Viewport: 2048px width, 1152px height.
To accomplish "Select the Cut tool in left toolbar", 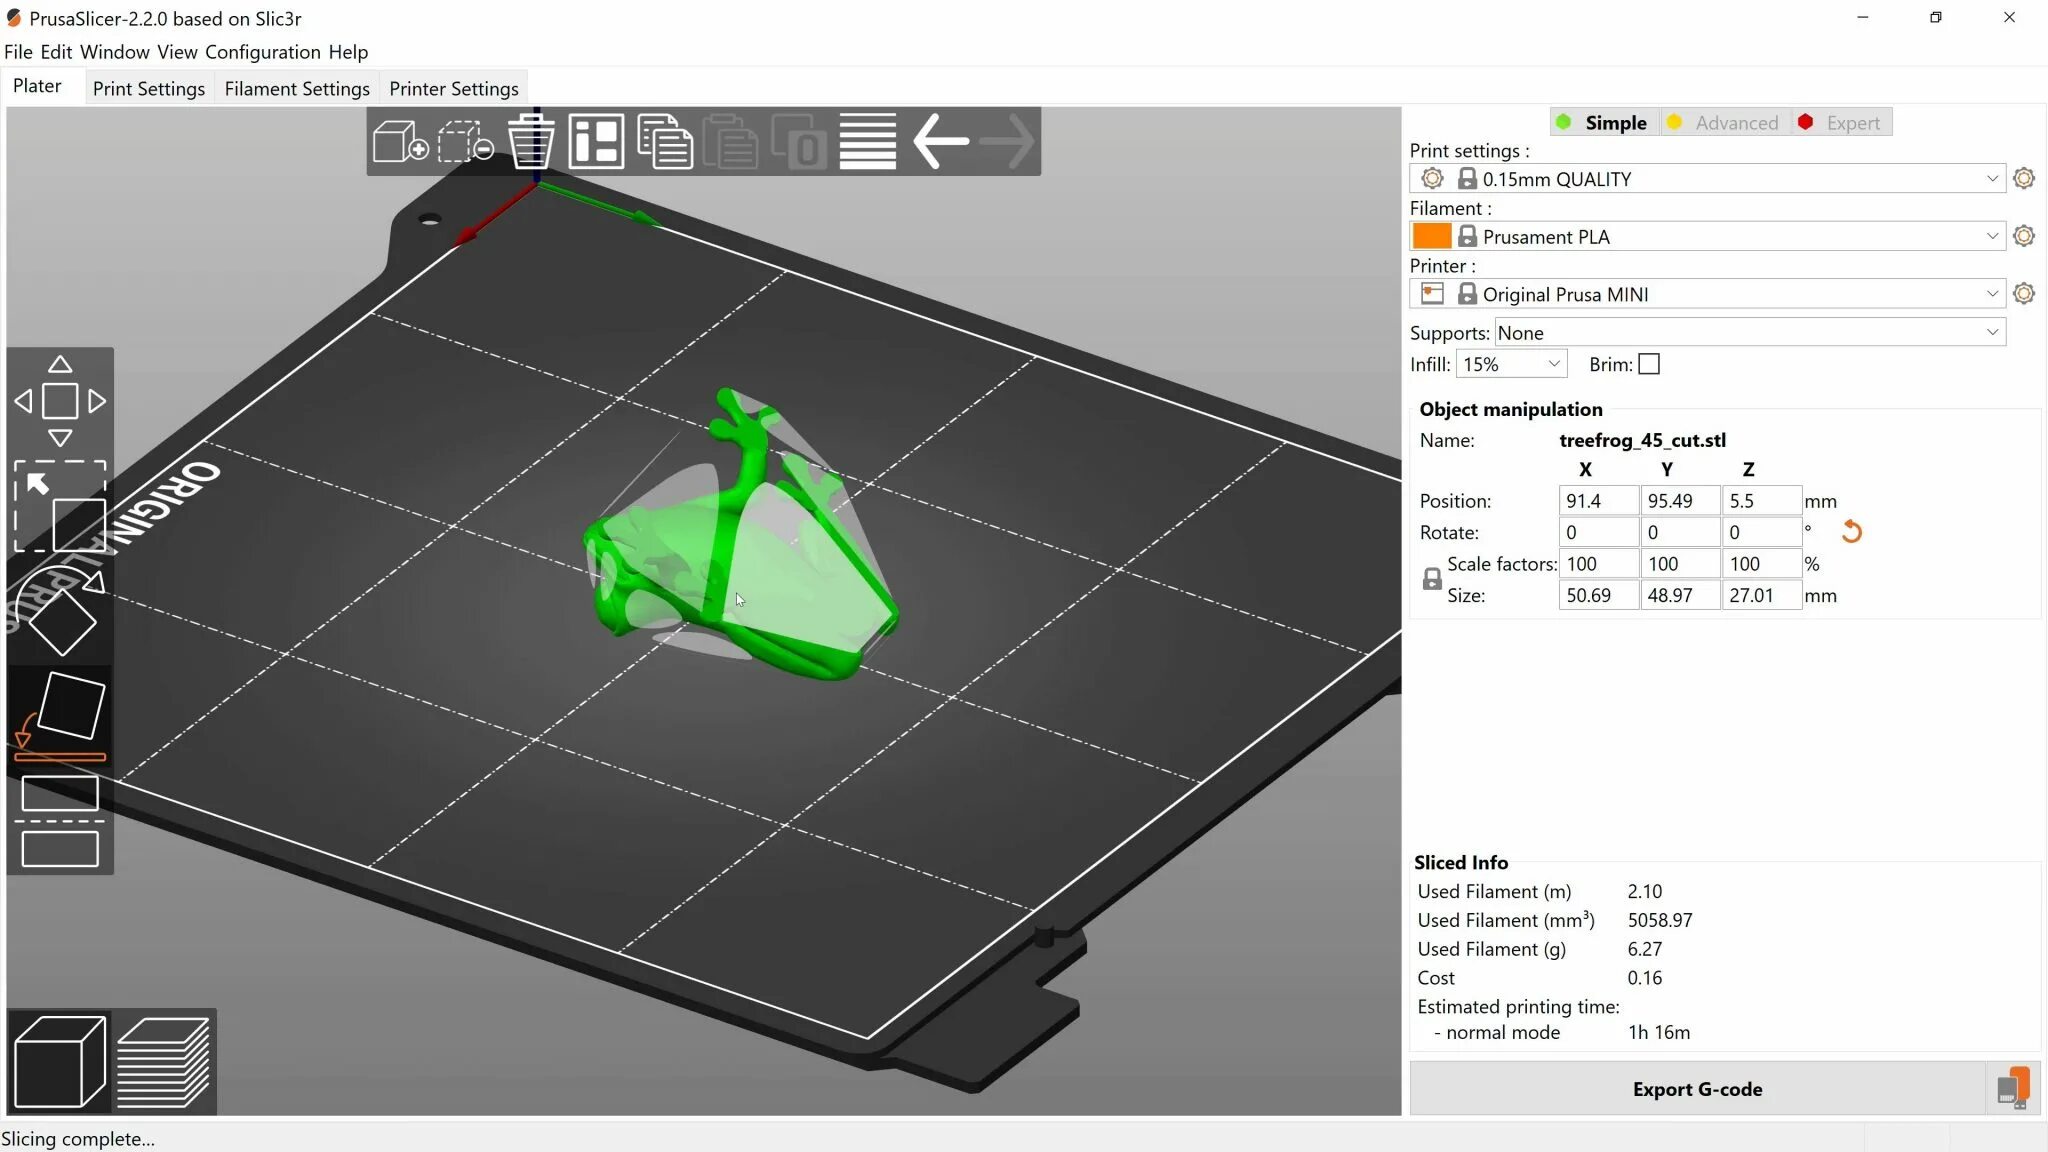I will 60,821.
